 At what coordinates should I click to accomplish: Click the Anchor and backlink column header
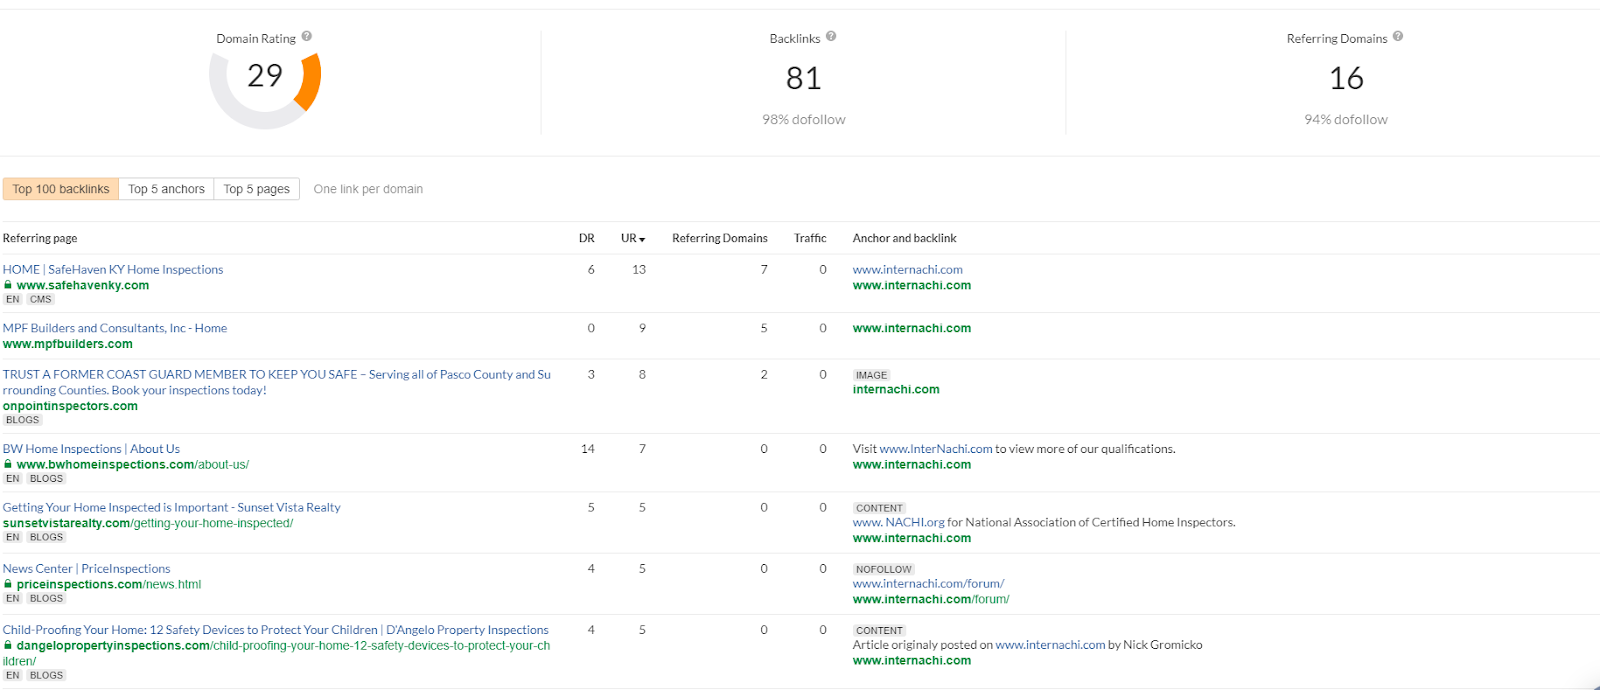click(x=904, y=238)
